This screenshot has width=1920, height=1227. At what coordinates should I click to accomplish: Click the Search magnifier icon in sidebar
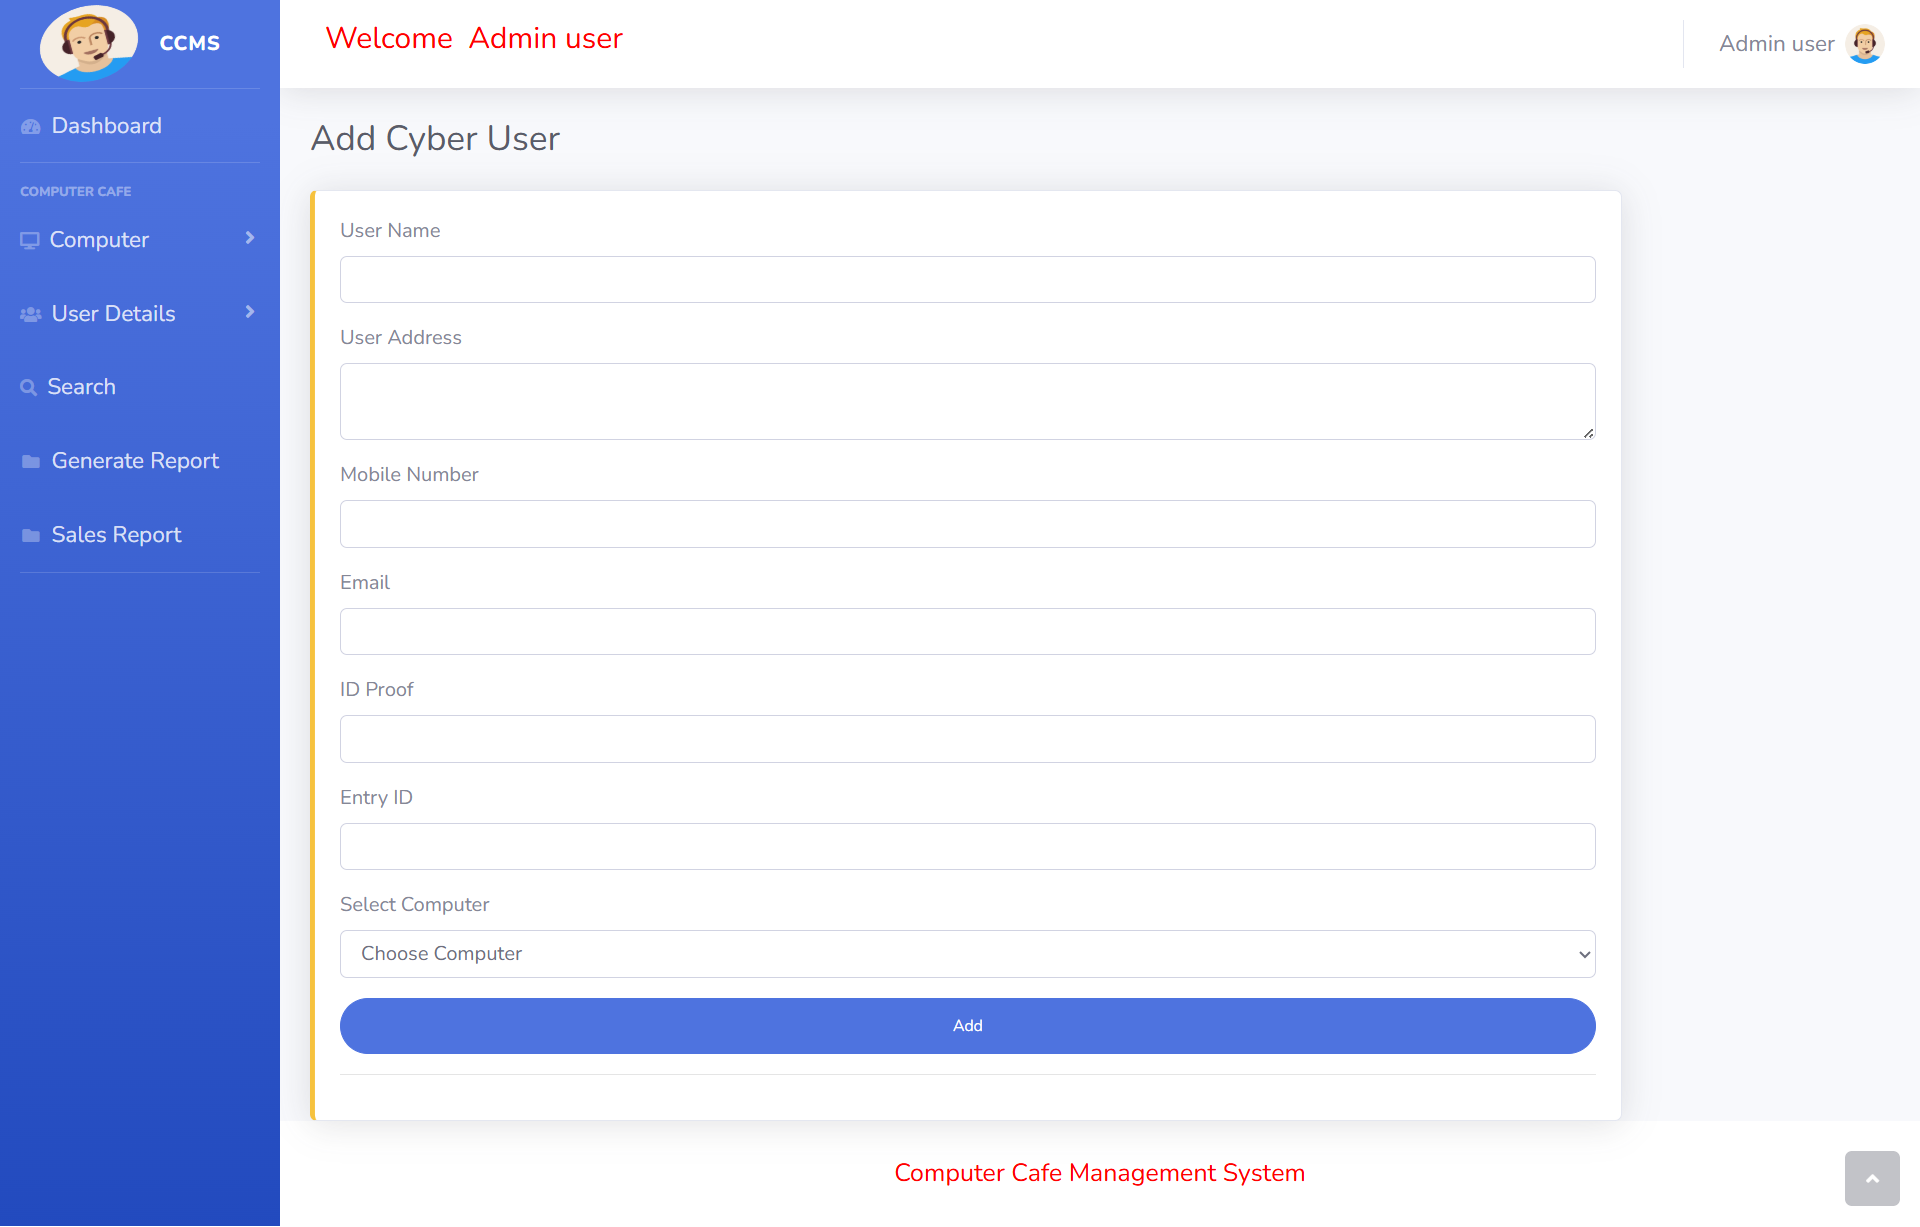(29, 388)
